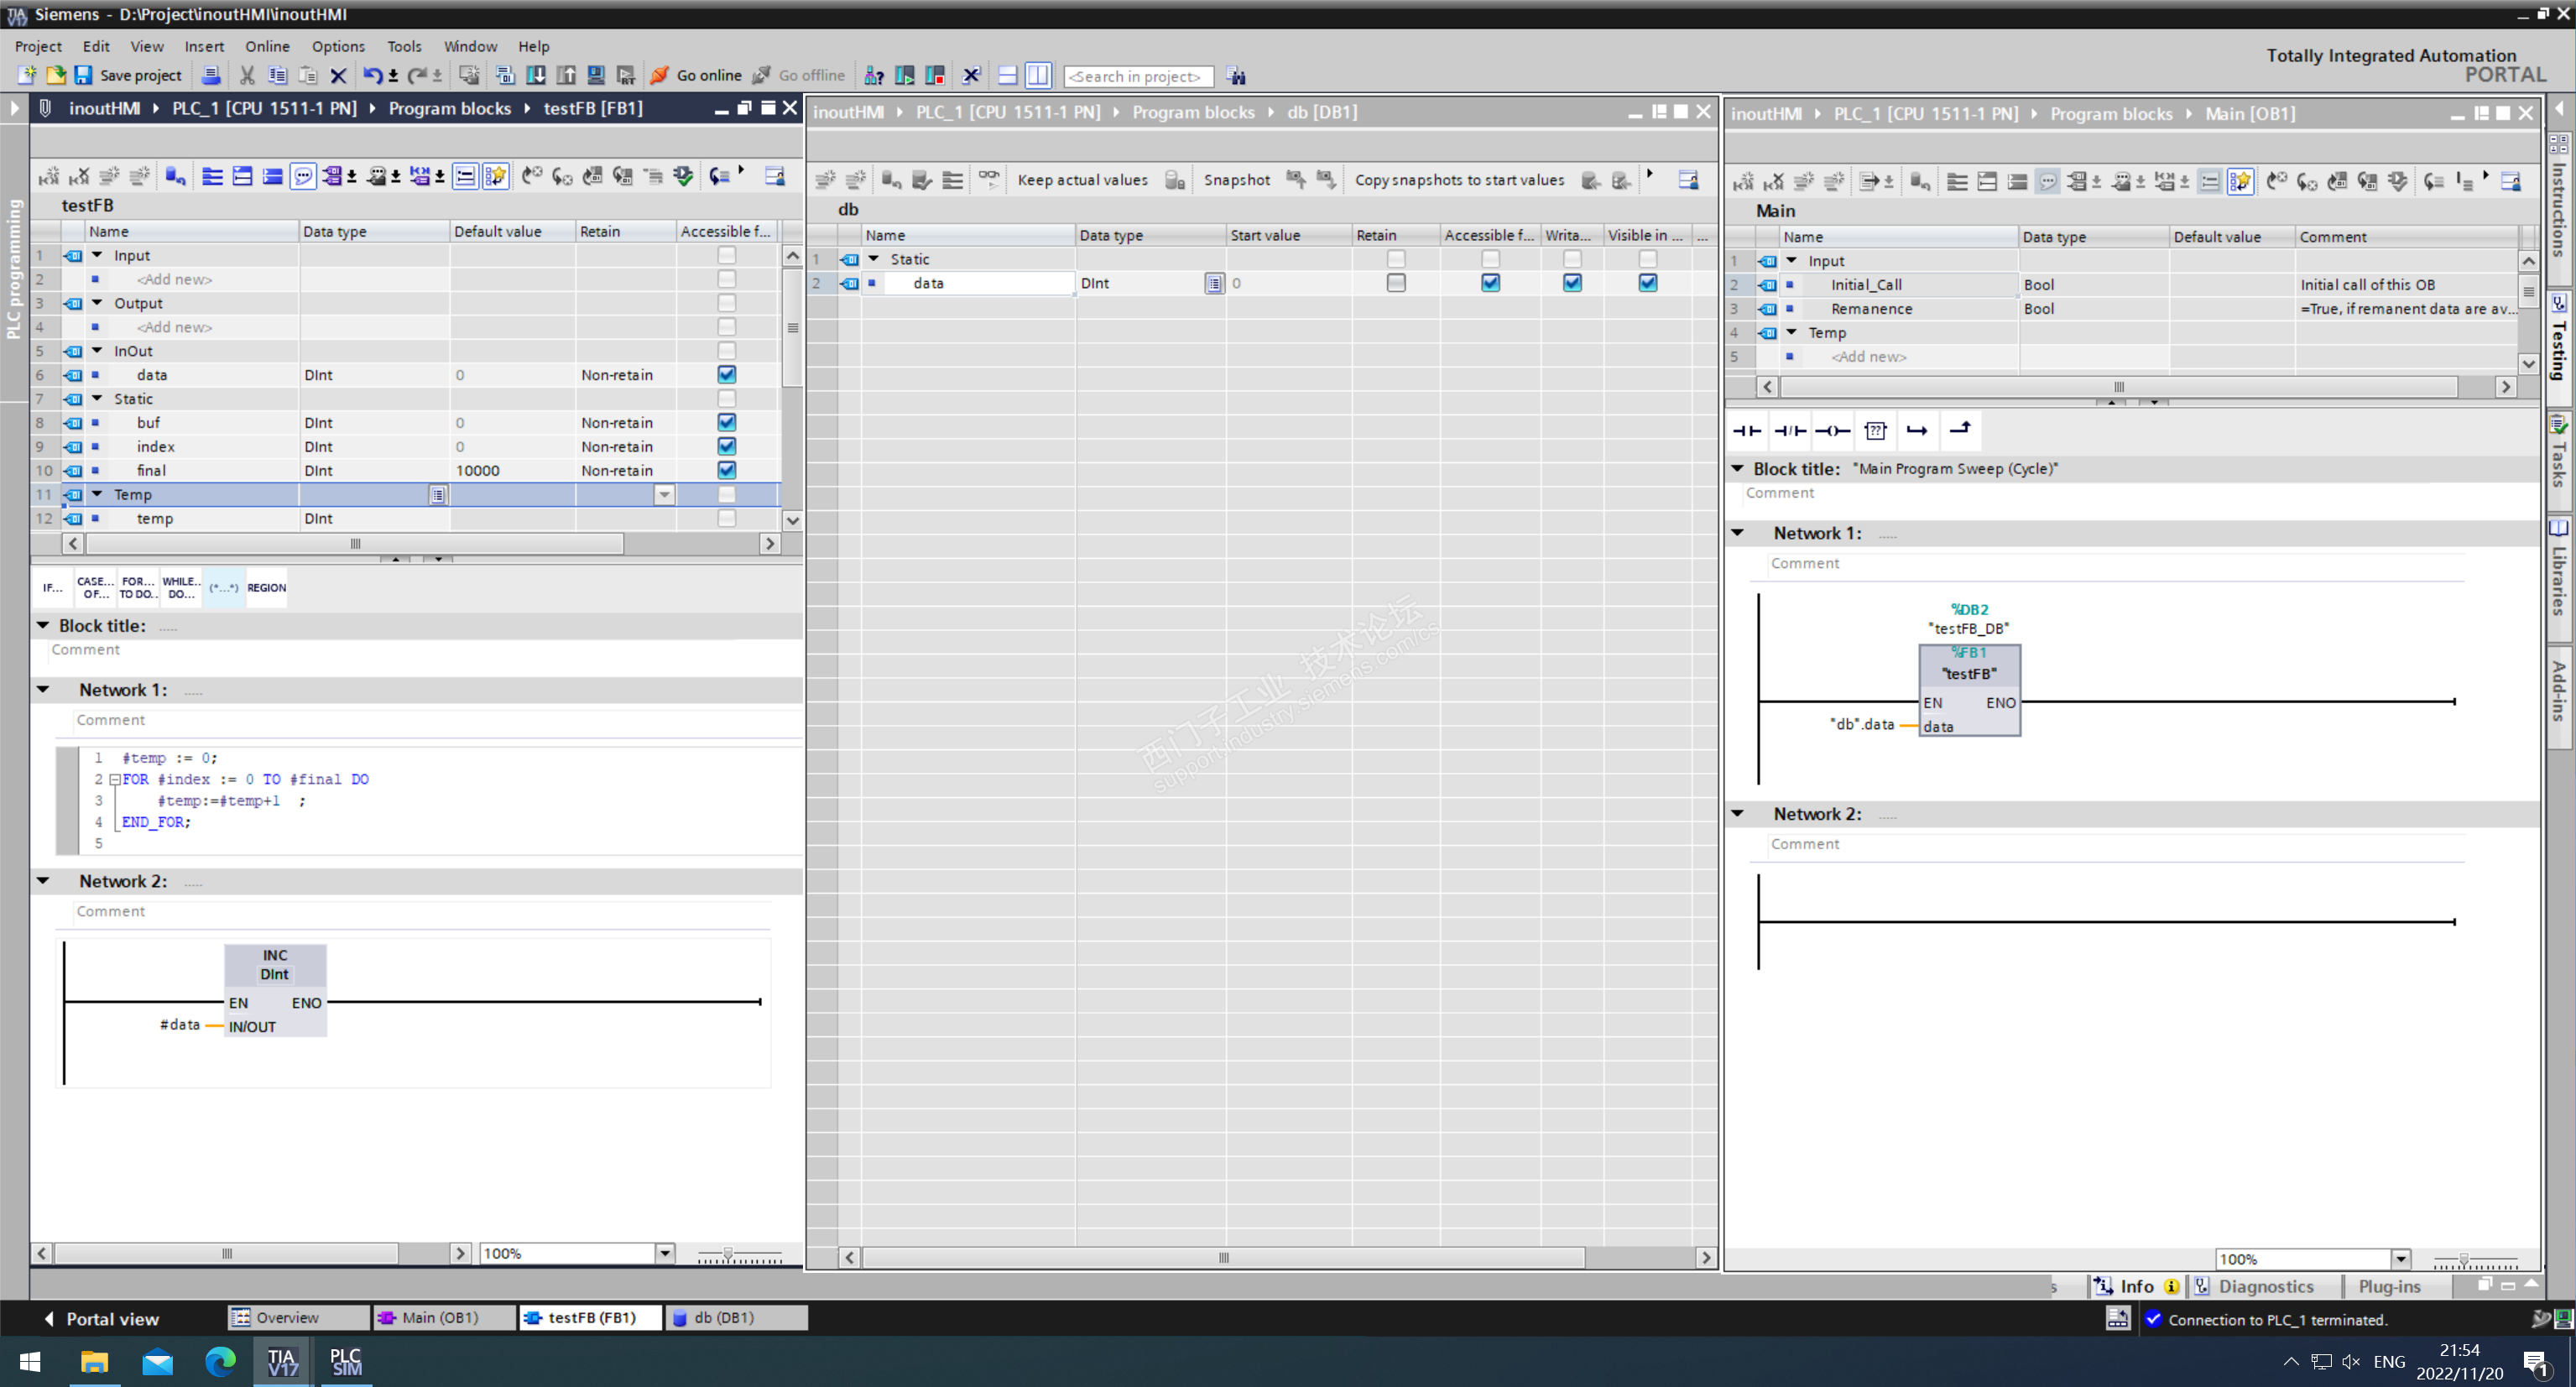Switch to Portal view

pos(101,1319)
